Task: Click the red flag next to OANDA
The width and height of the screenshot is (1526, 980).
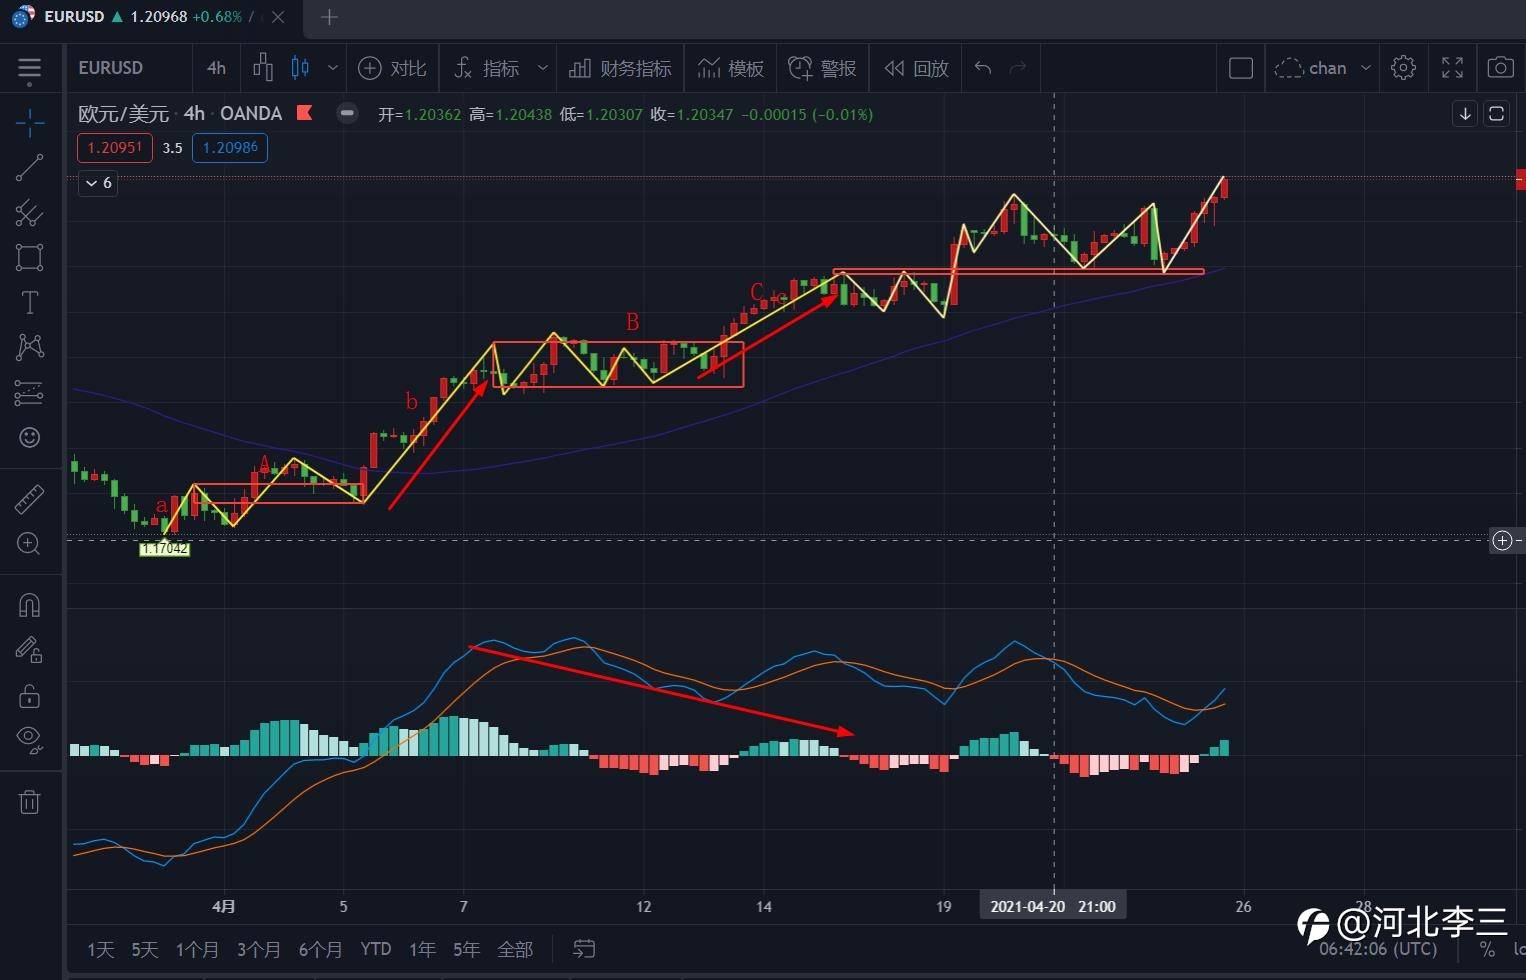Action: click(x=304, y=113)
